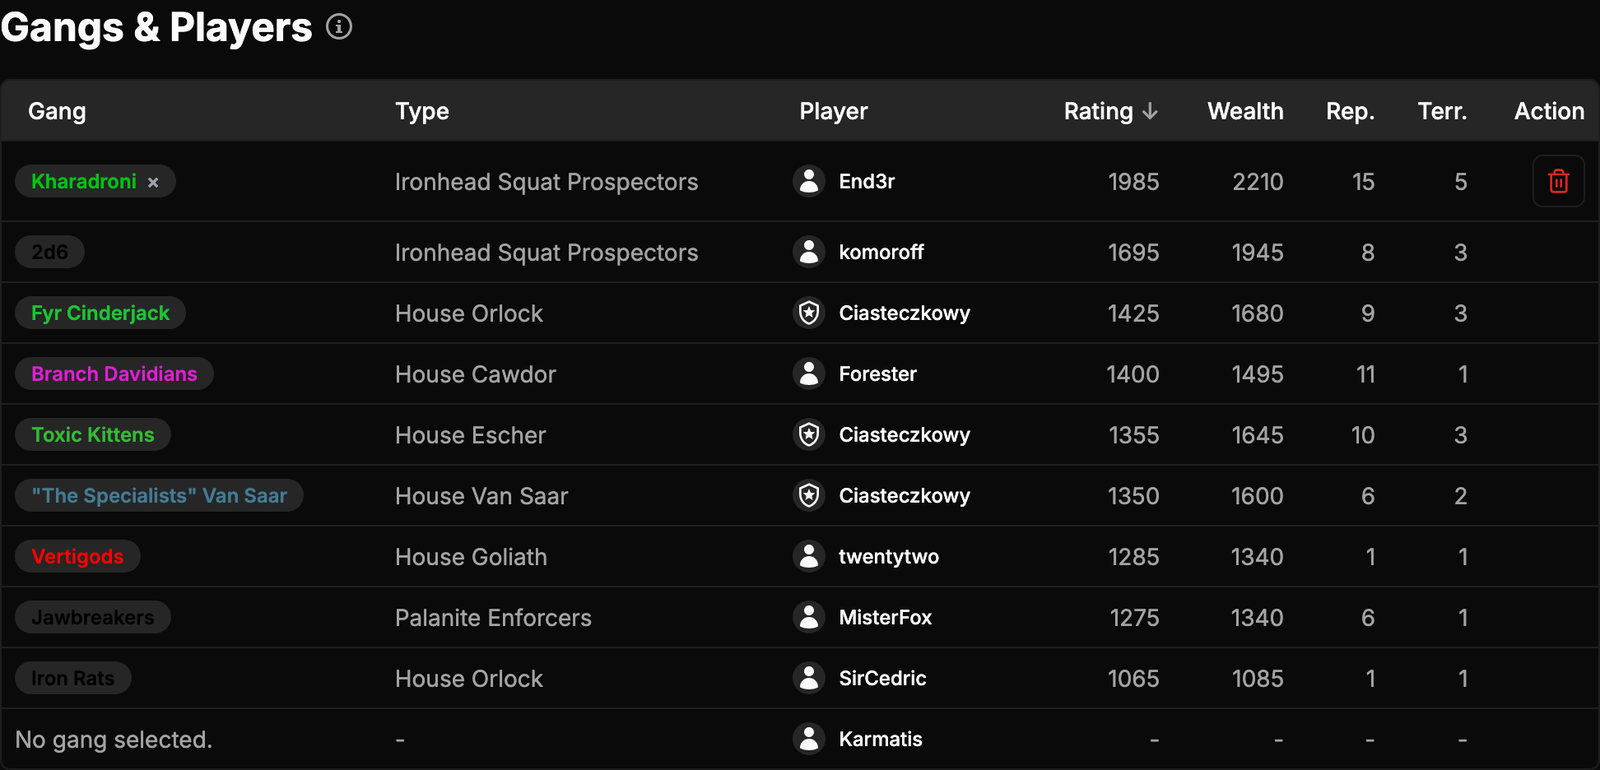
Task: Click player name Forester
Action: [x=877, y=374]
